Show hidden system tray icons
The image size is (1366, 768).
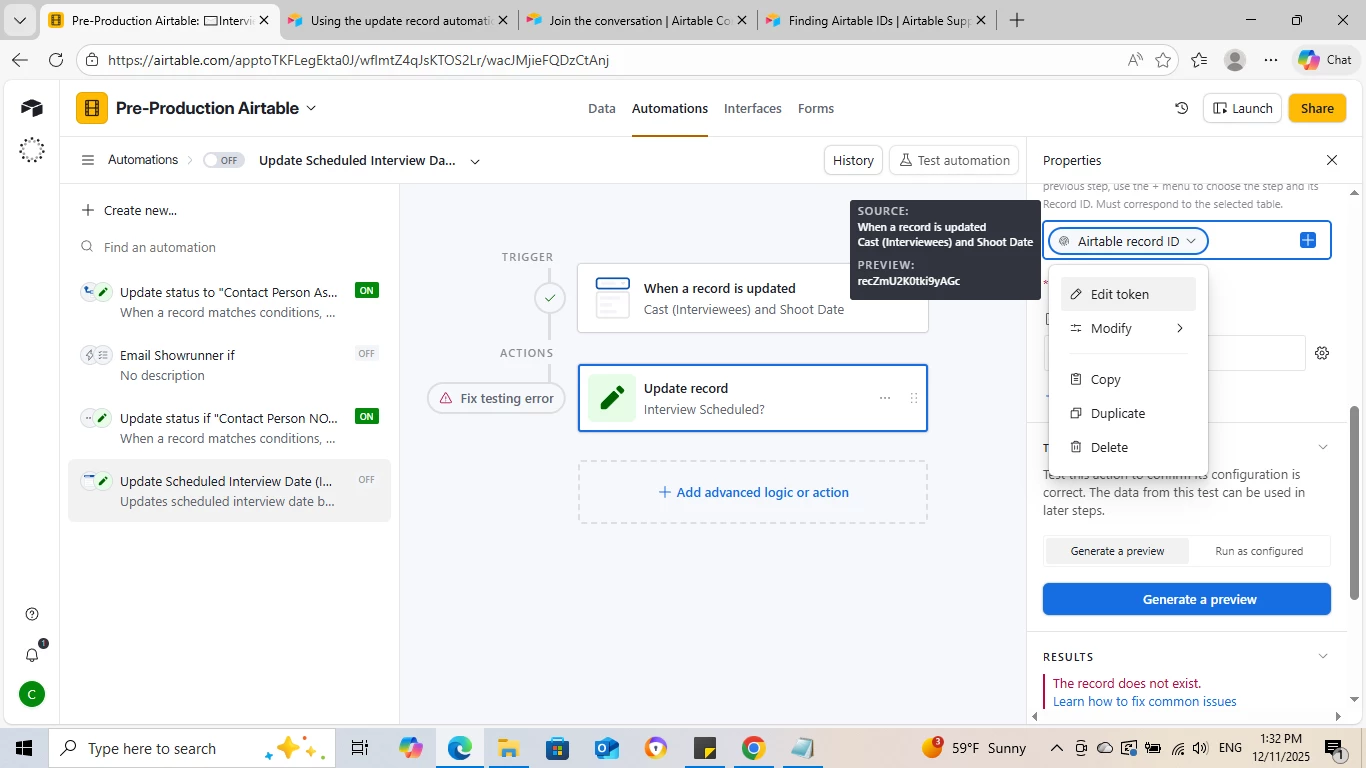[x=1056, y=748]
